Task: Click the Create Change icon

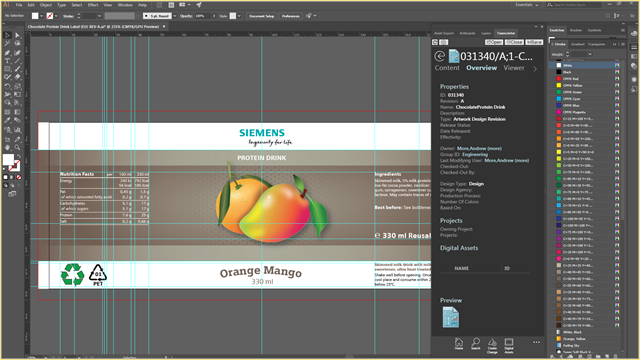Action: click(492, 346)
